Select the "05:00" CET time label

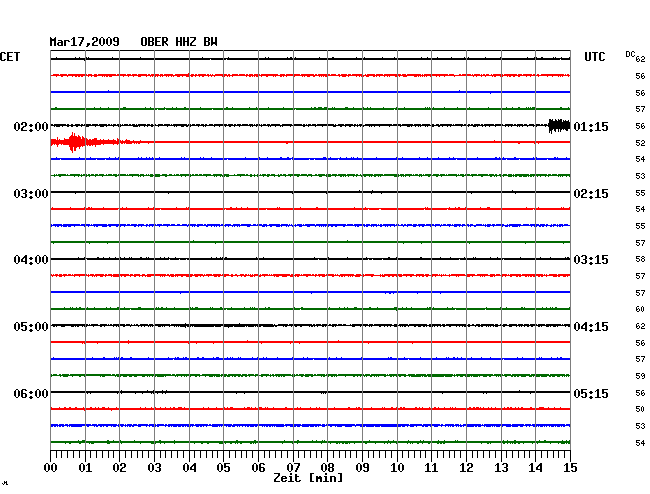[x=31, y=327]
